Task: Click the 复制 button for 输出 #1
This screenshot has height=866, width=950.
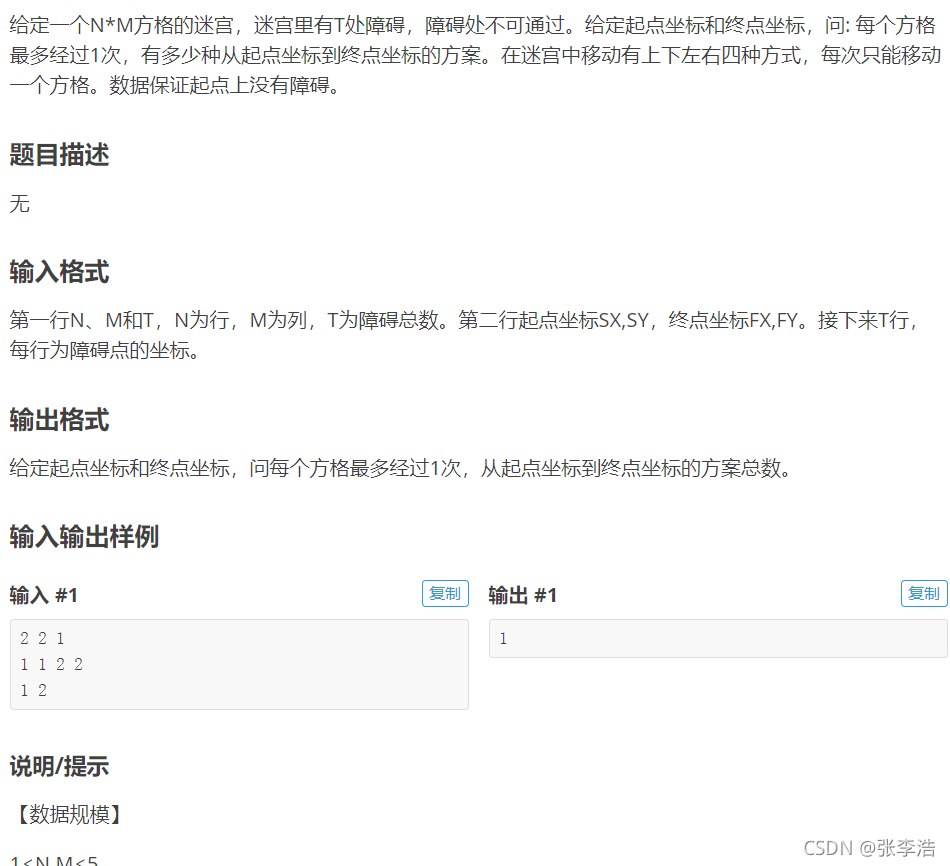Action: [923, 593]
